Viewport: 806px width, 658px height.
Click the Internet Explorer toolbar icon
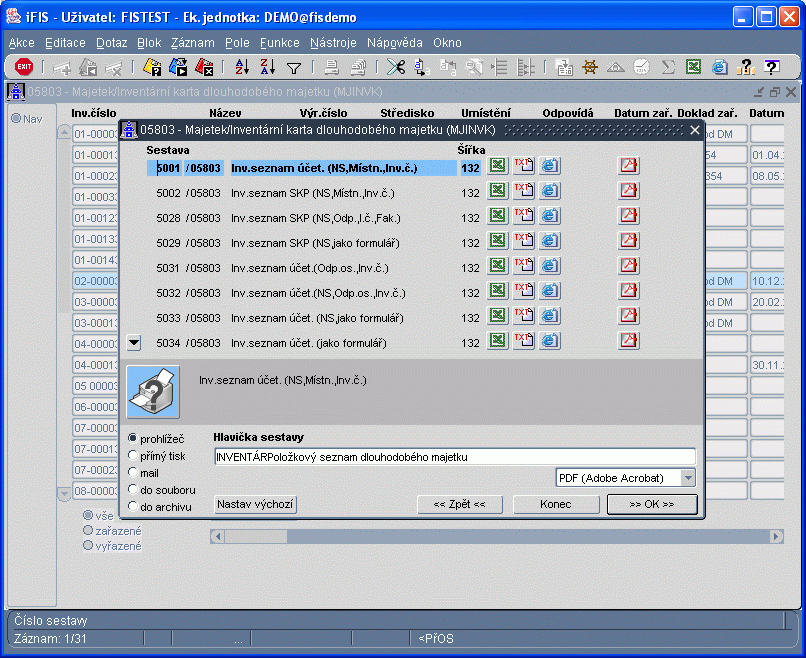tap(720, 67)
